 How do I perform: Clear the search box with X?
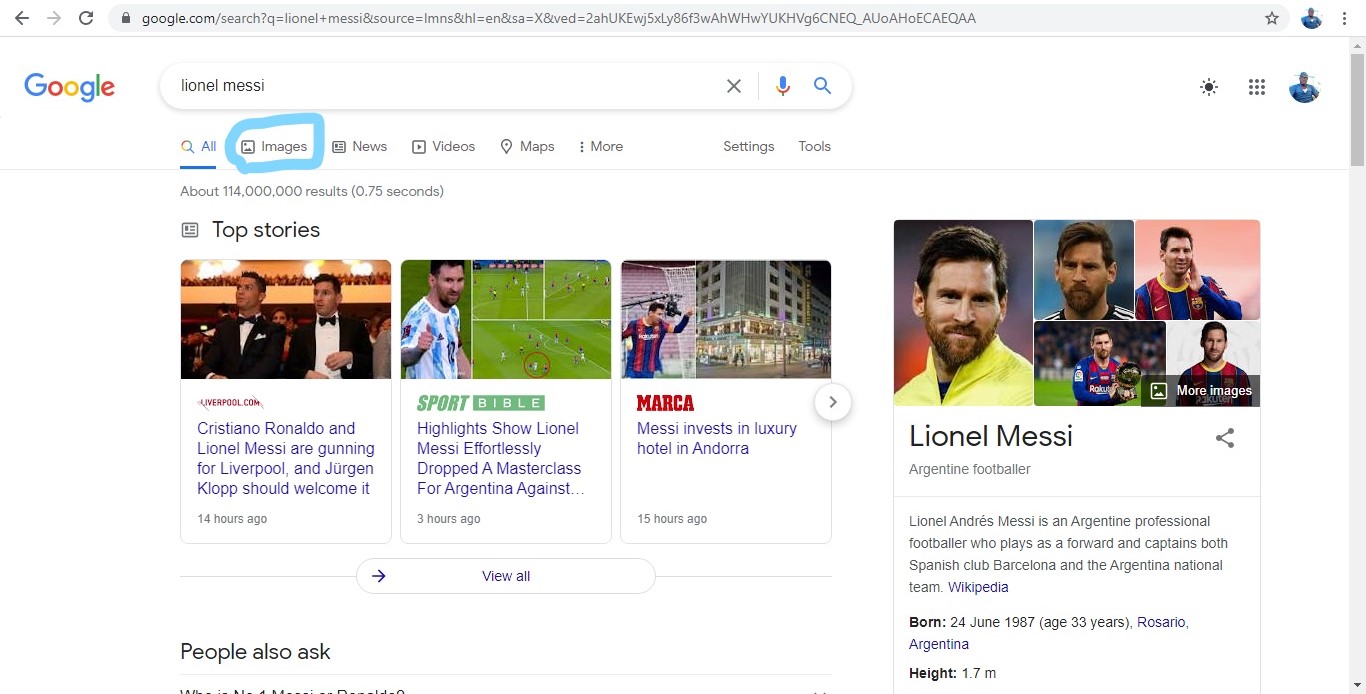click(734, 86)
